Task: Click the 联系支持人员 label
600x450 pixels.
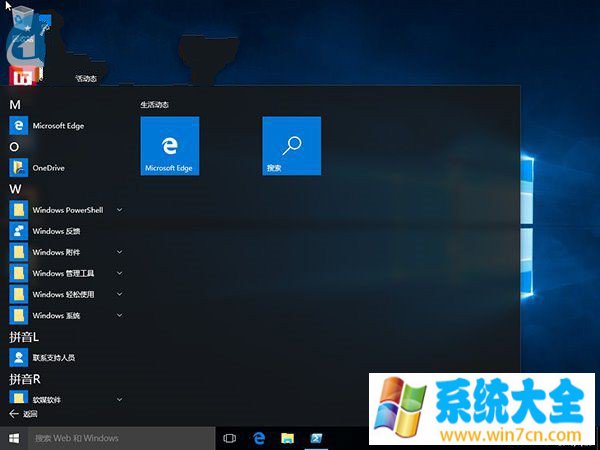Action: (54, 357)
